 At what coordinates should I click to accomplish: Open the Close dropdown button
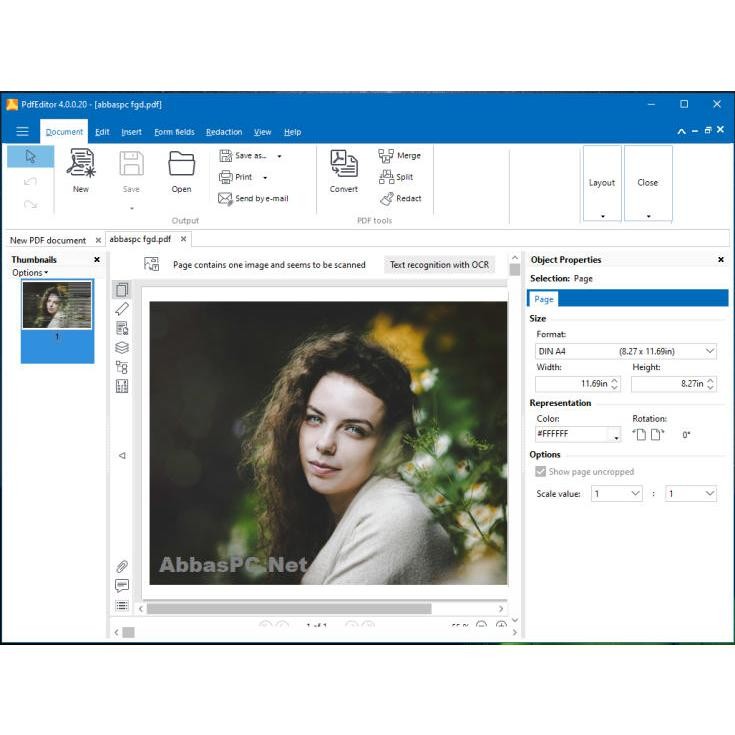click(648, 183)
